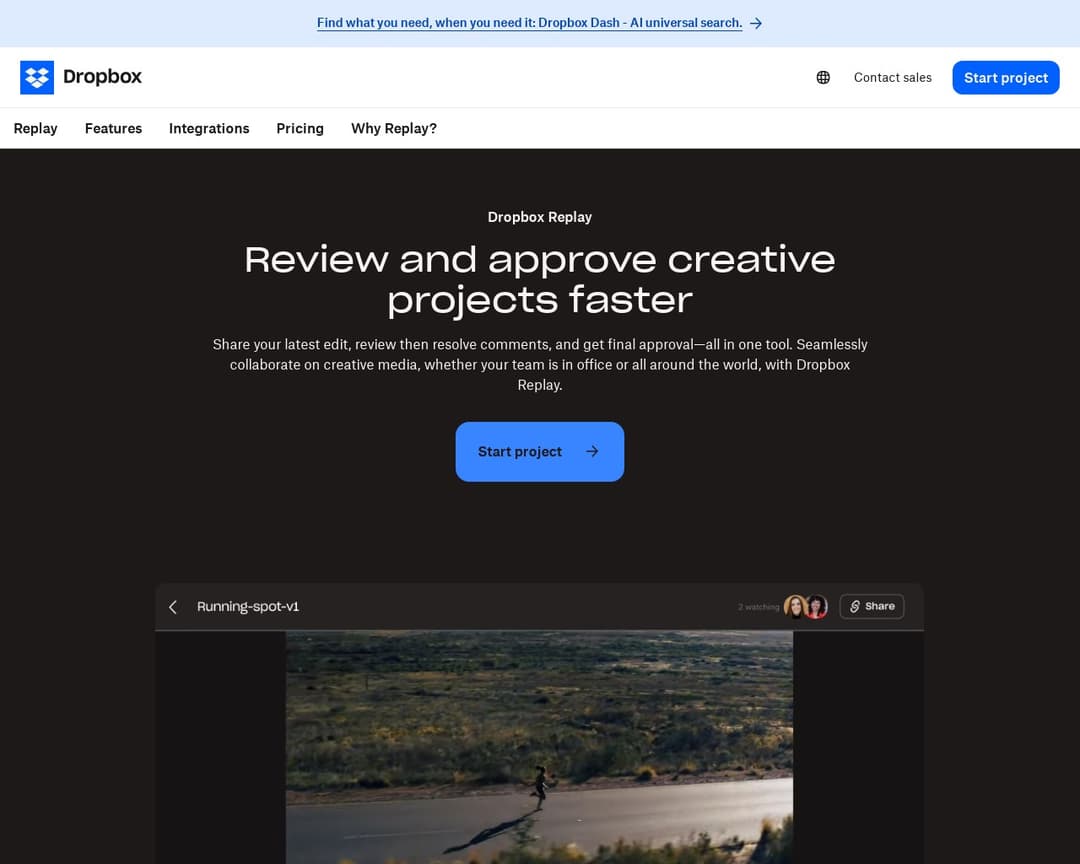
Task: Click the Dropbox wordmark text
Action: 103,76
